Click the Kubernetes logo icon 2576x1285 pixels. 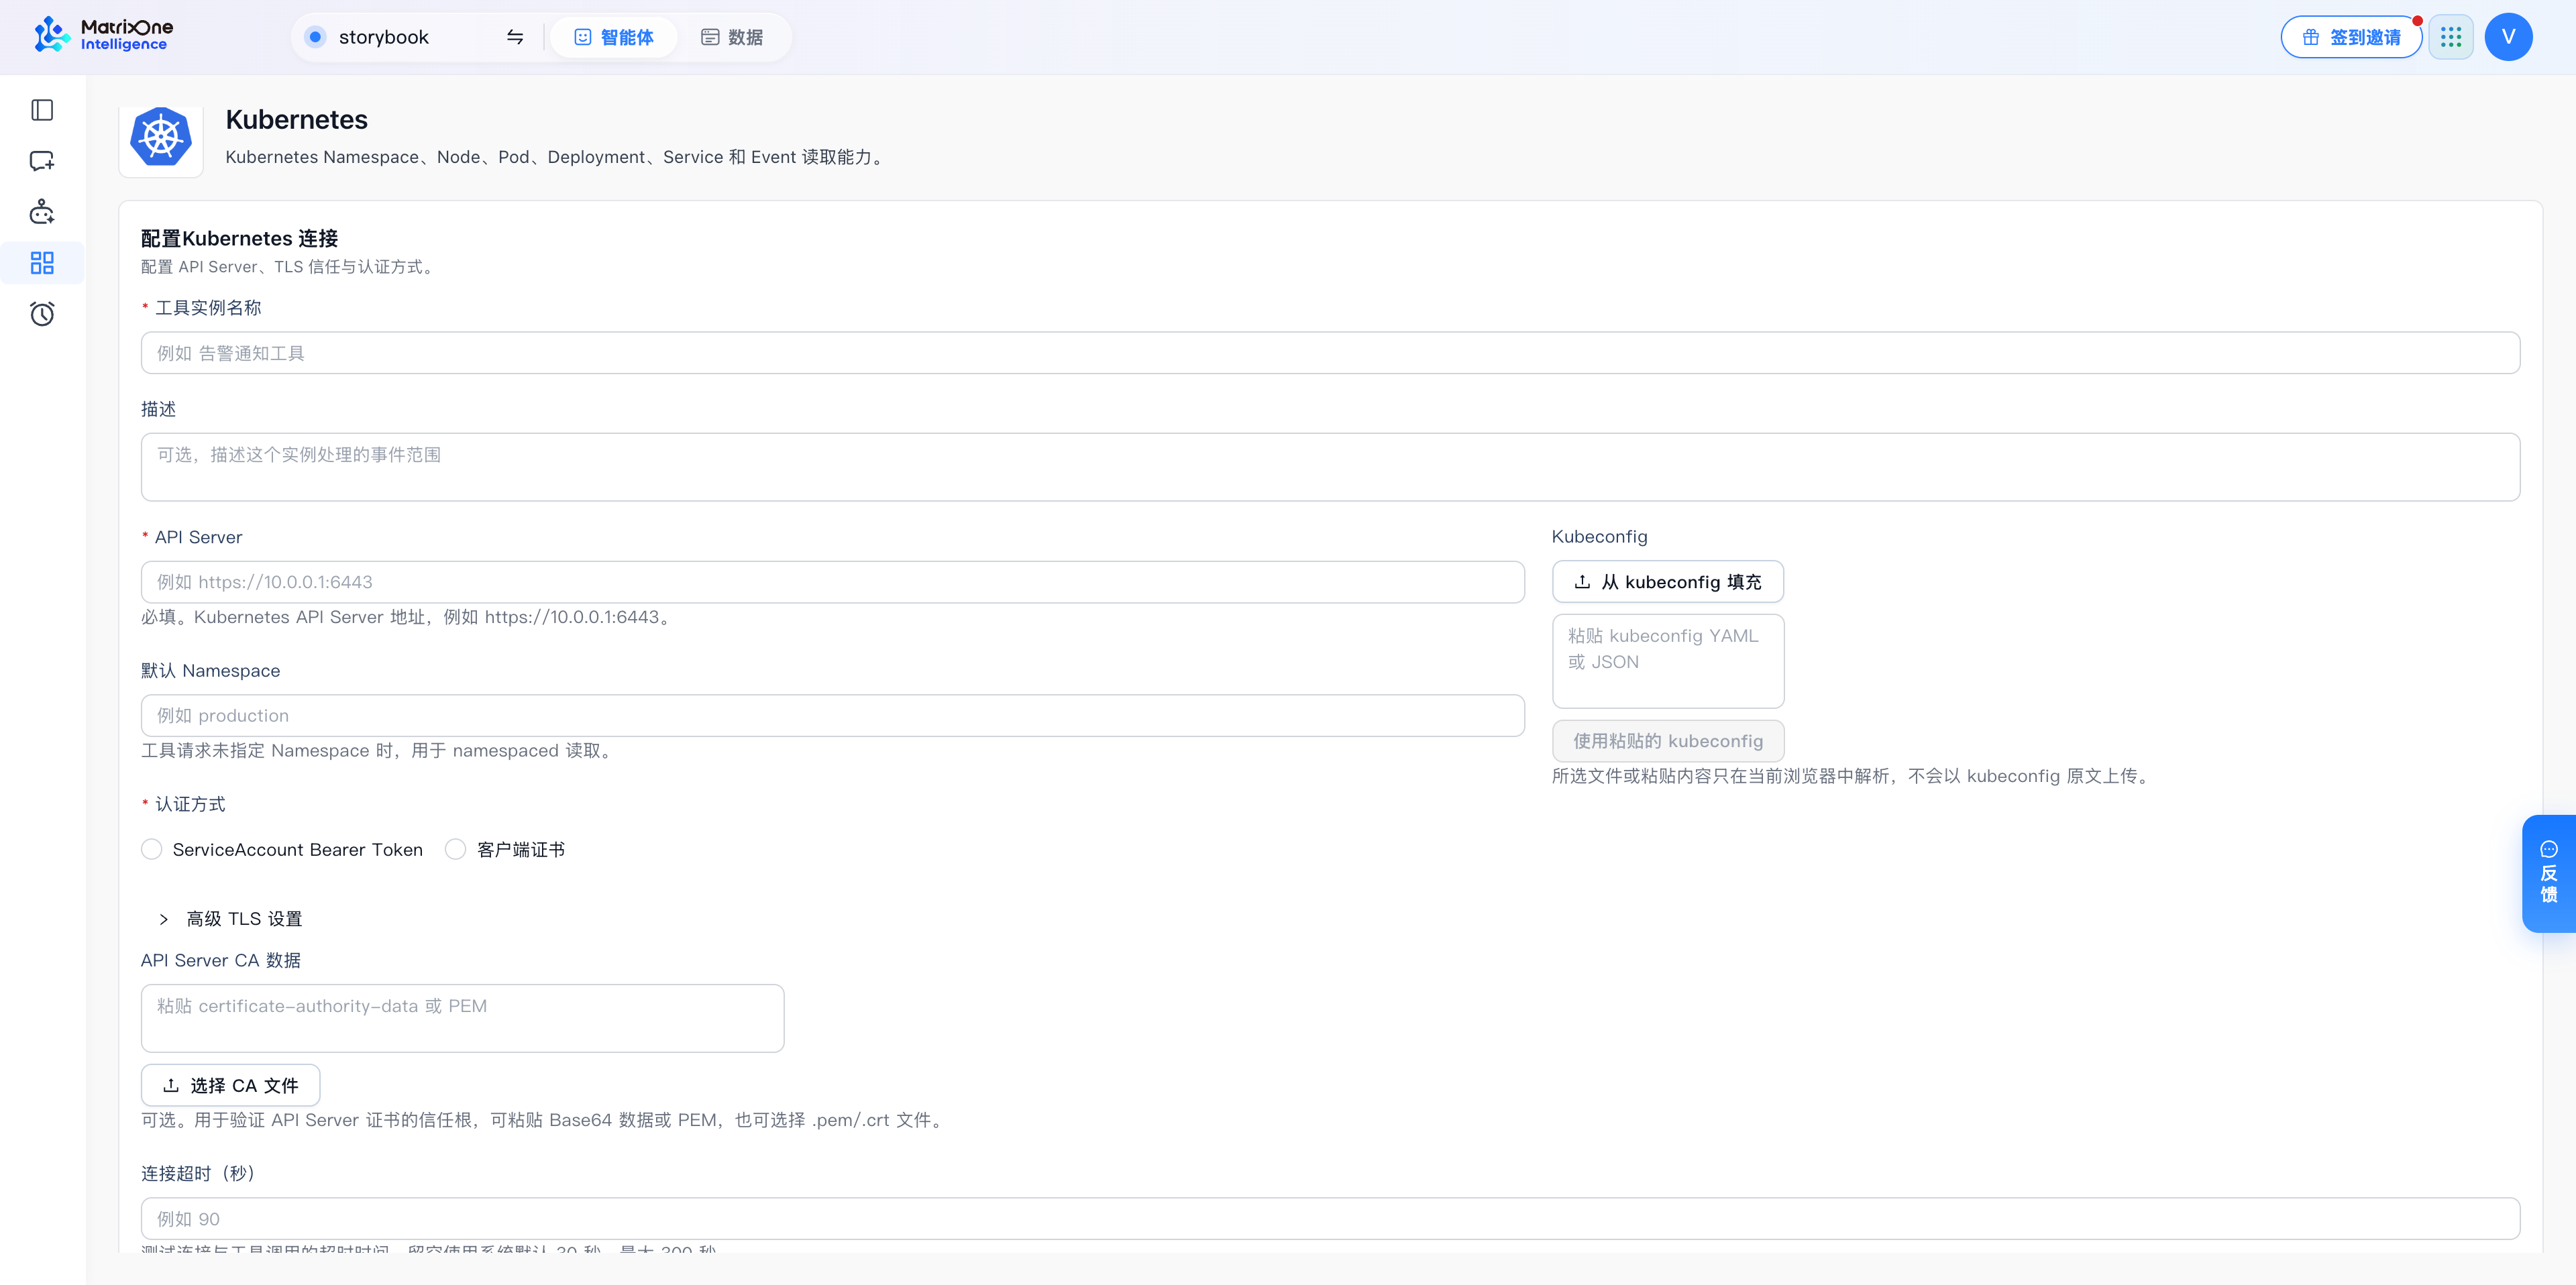[161, 137]
